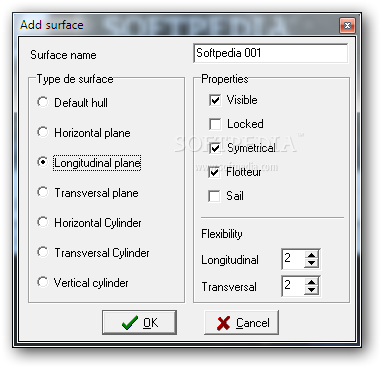The image size is (382, 368).
Task: Click the Surface name text field
Action: 270,53
